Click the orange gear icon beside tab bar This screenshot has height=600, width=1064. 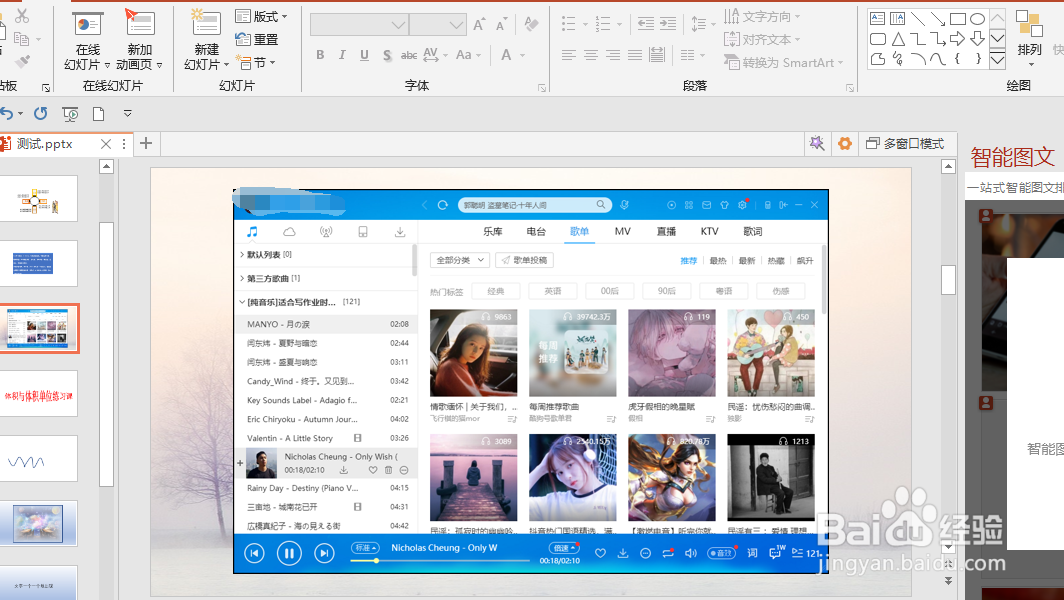[845, 143]
